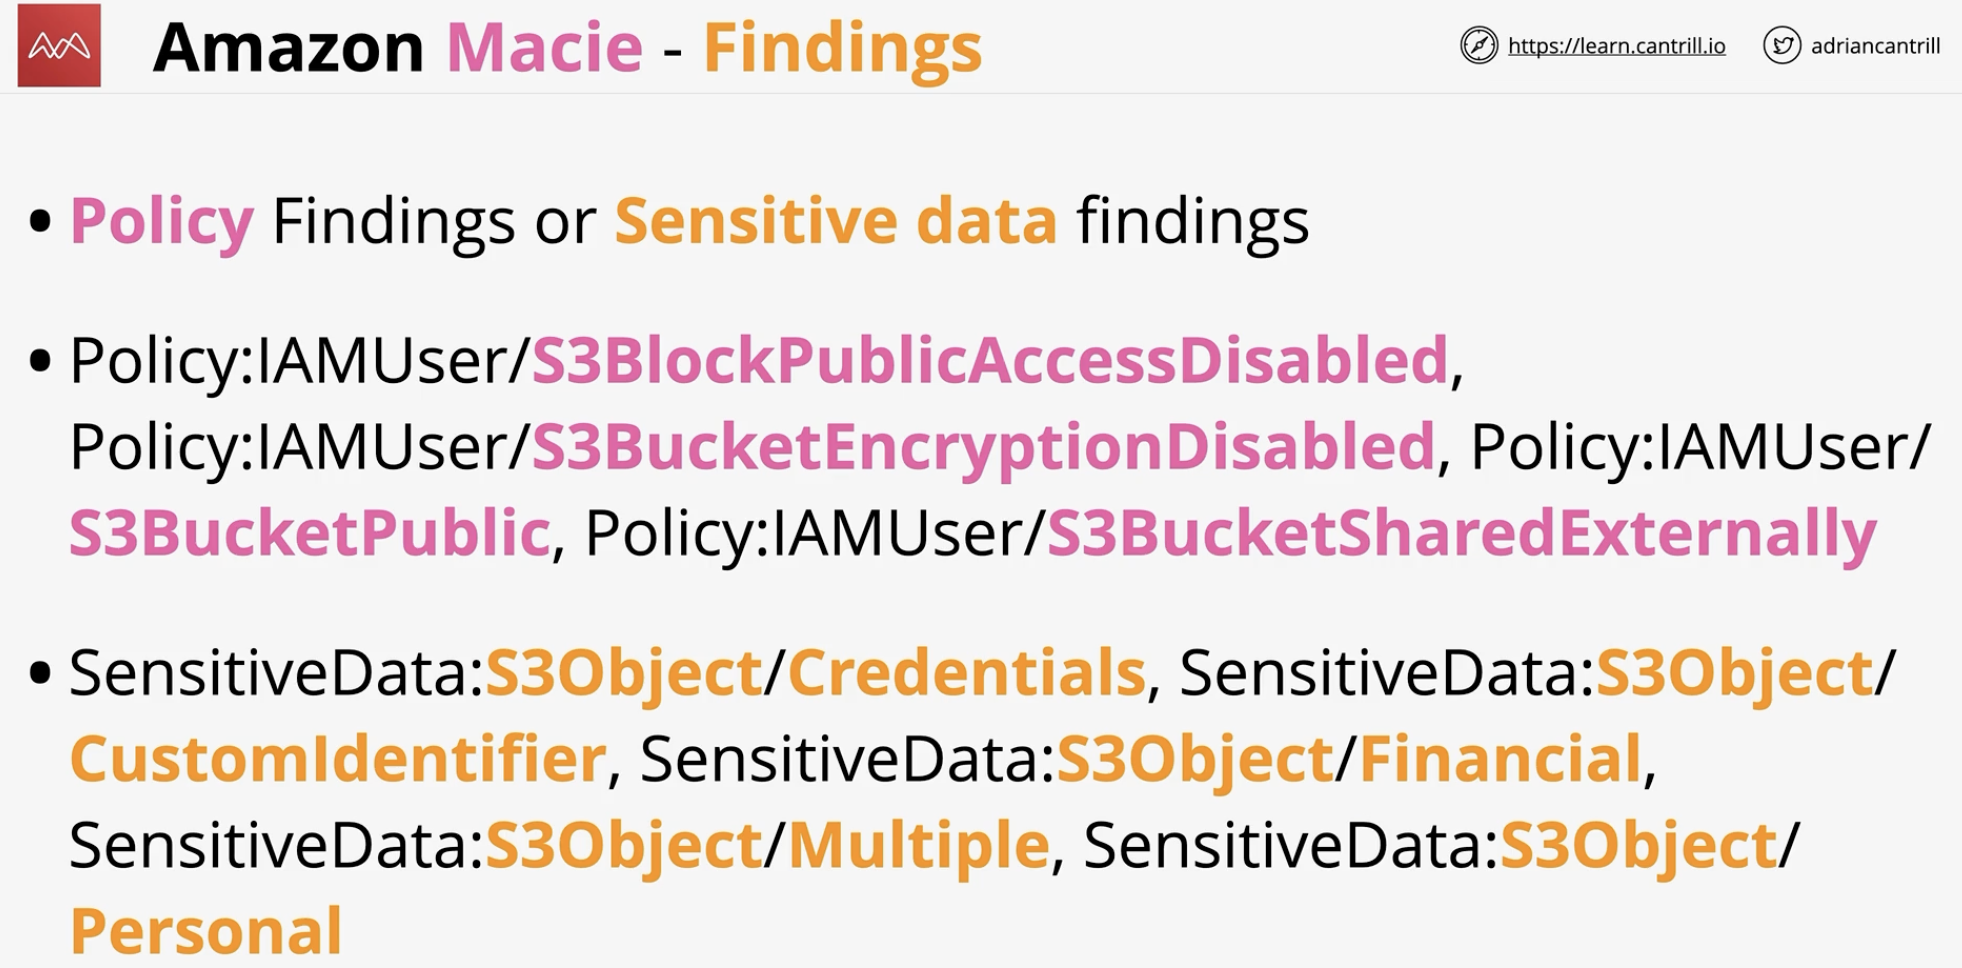Click the Twitter bird icon

tap(1782, 45)
